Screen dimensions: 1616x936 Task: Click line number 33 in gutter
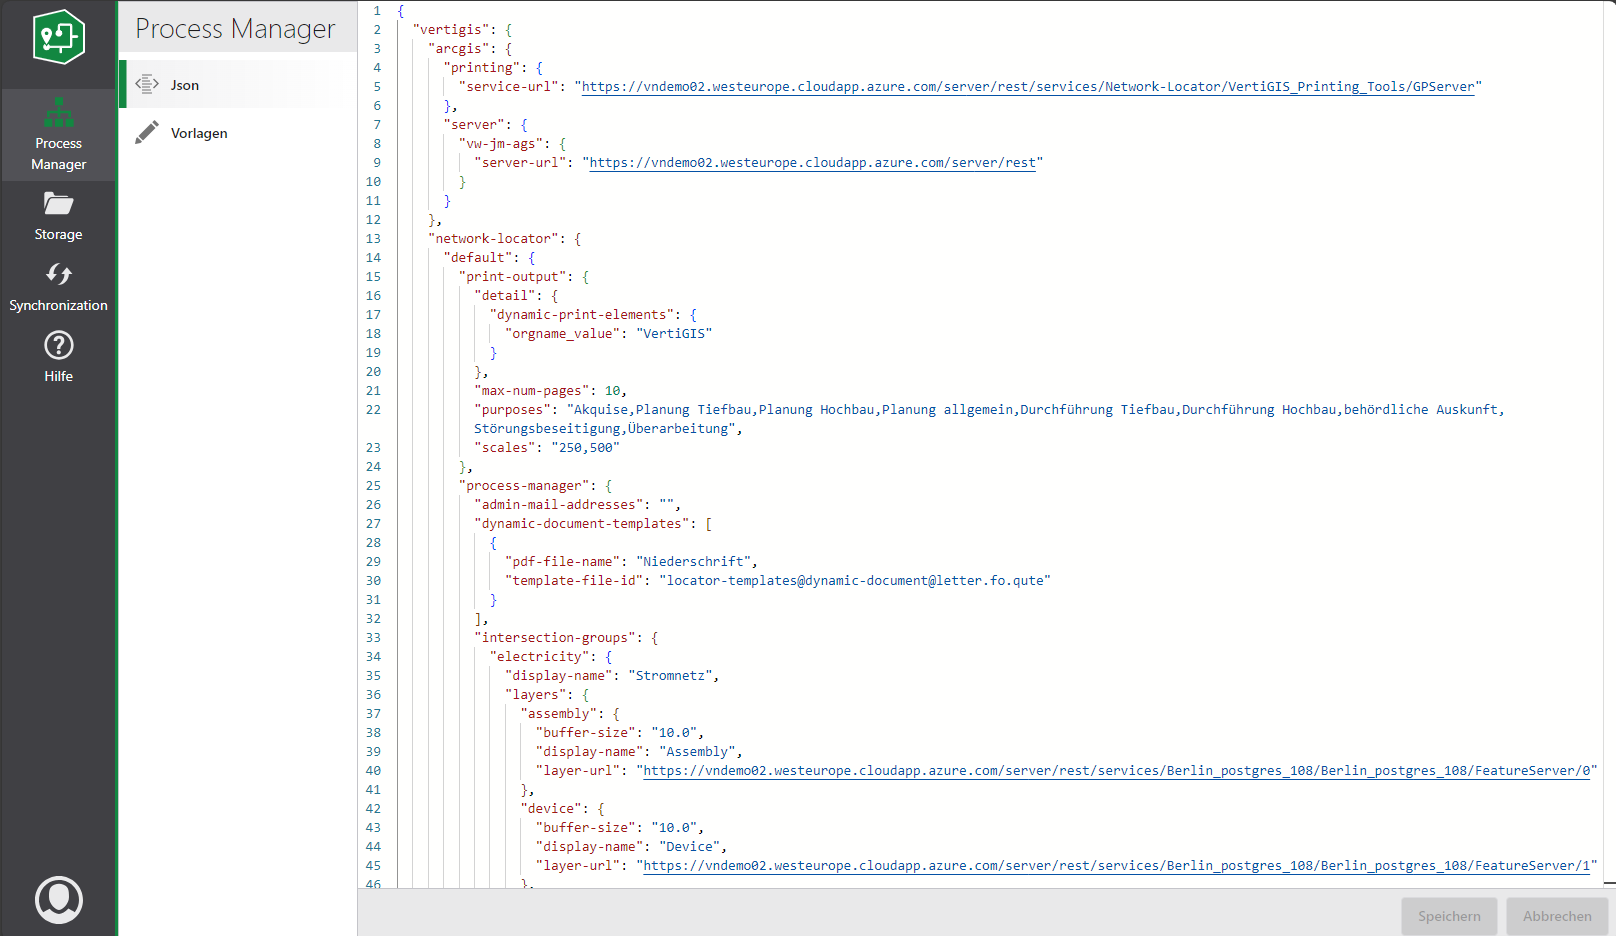point(373,638)
